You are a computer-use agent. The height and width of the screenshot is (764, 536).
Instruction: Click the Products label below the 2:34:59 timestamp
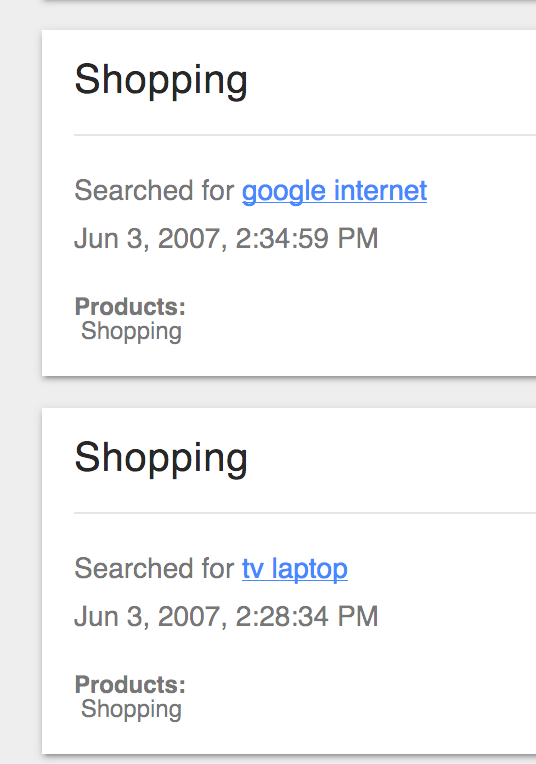click(x=130, y=306)
